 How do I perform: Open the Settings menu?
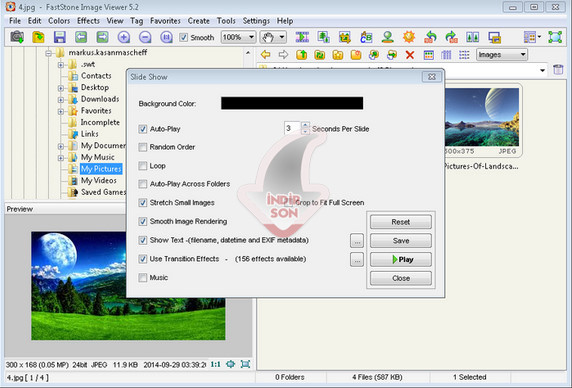point(256,21)
